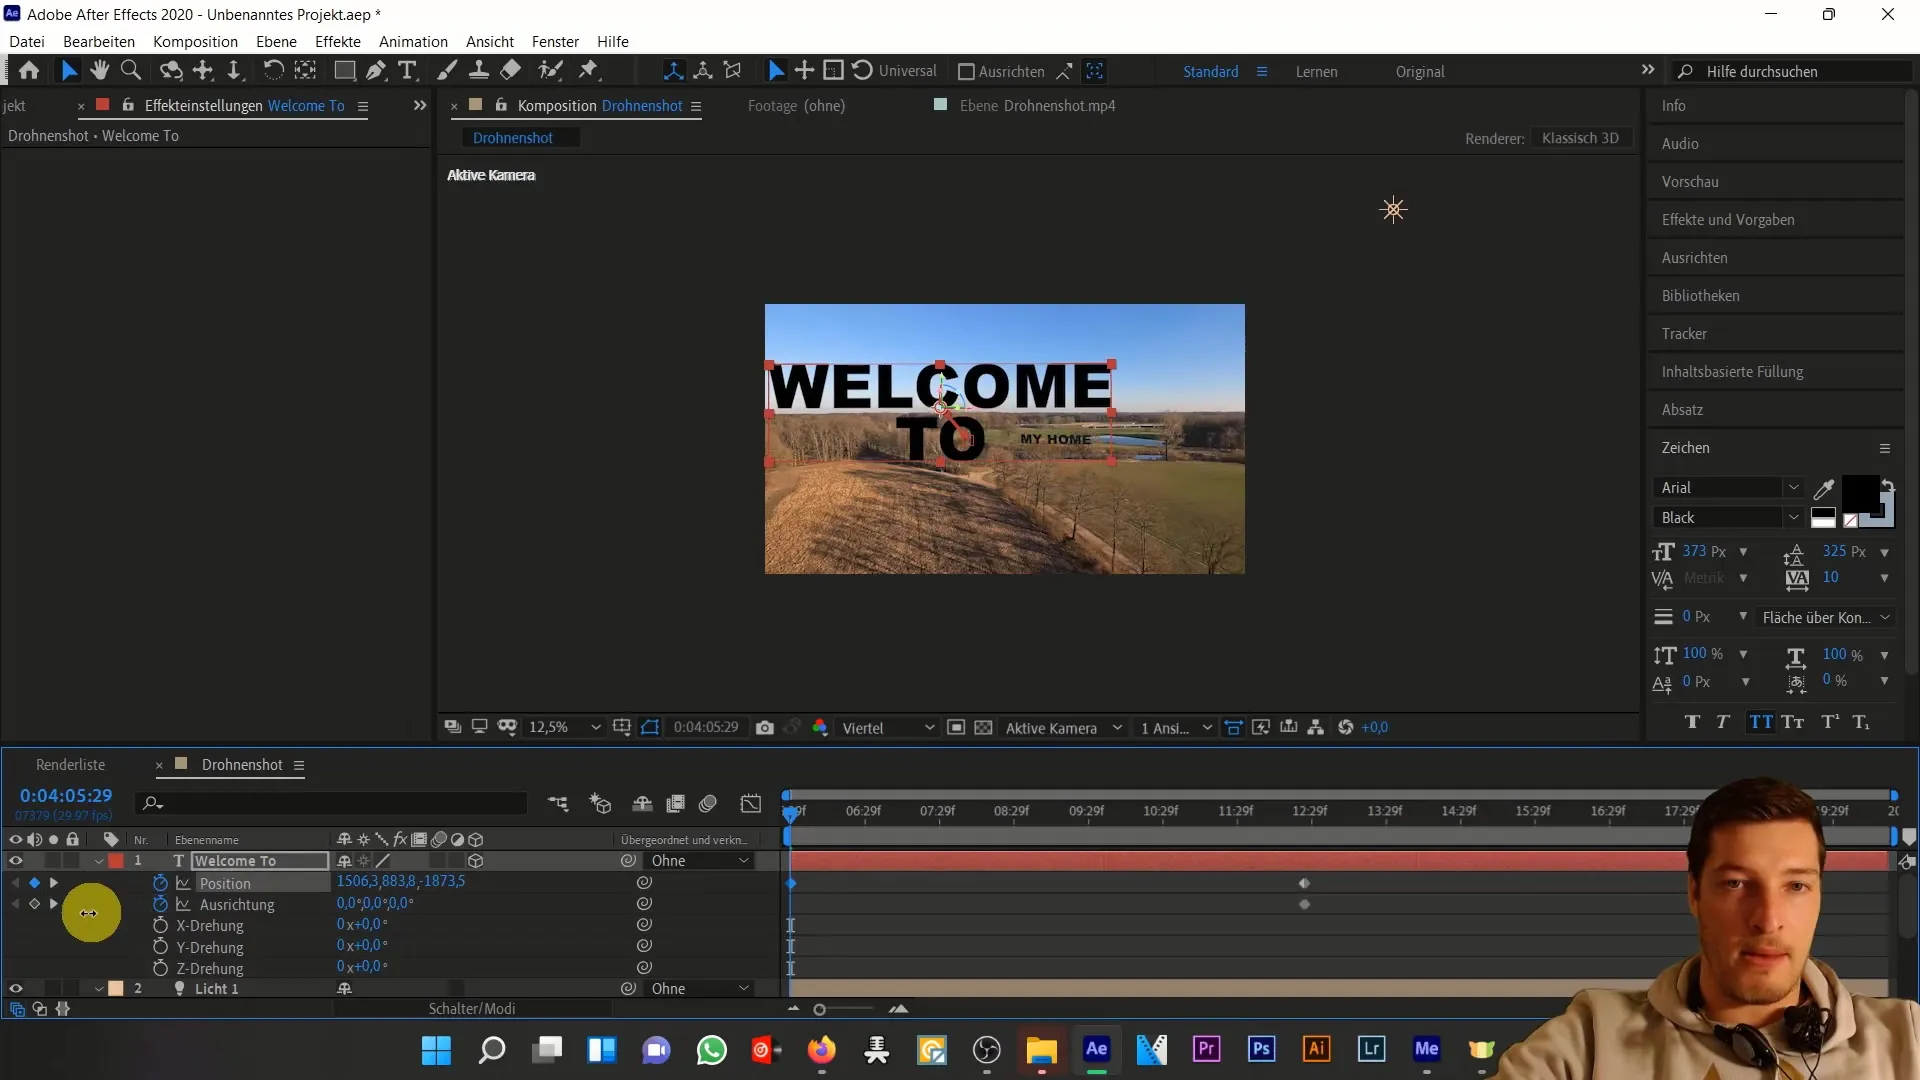Select the Rectangle shape tool
Image resolution: width=1920 pixels, height=1080 pixels.
tap(344, 71)
